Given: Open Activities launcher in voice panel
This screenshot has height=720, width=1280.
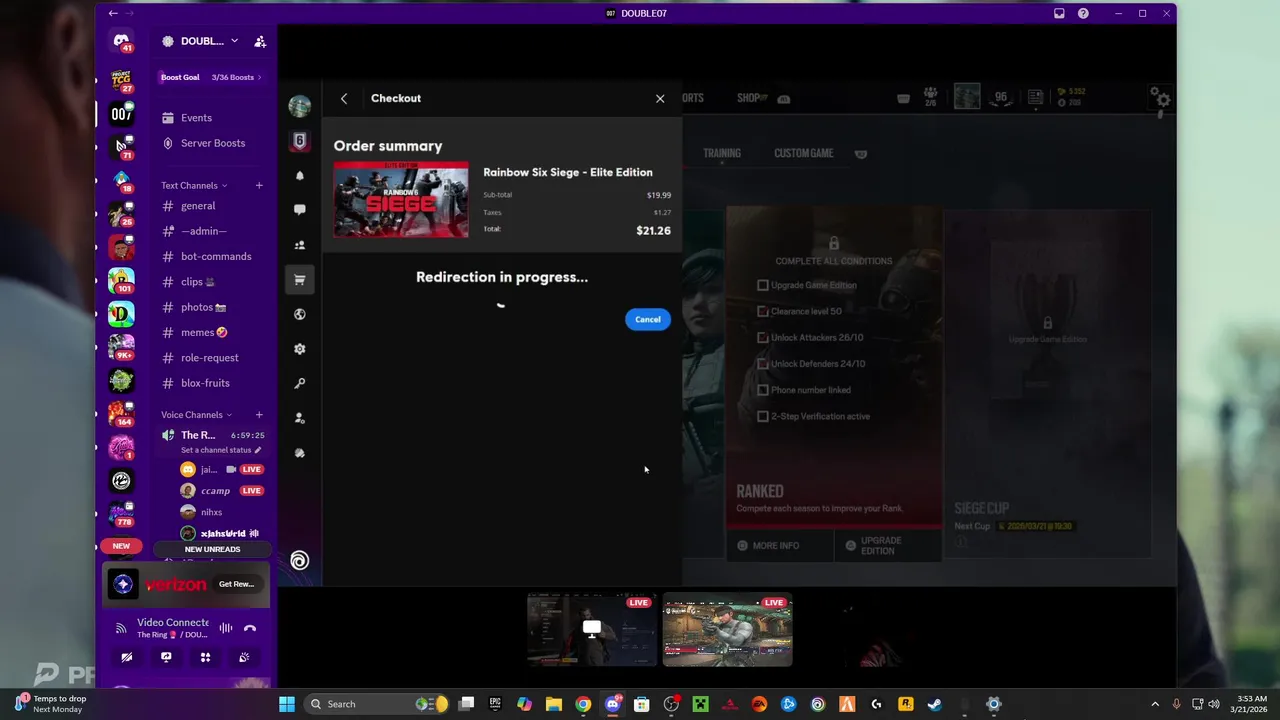Looking at the screenshot, I should 205,657.
